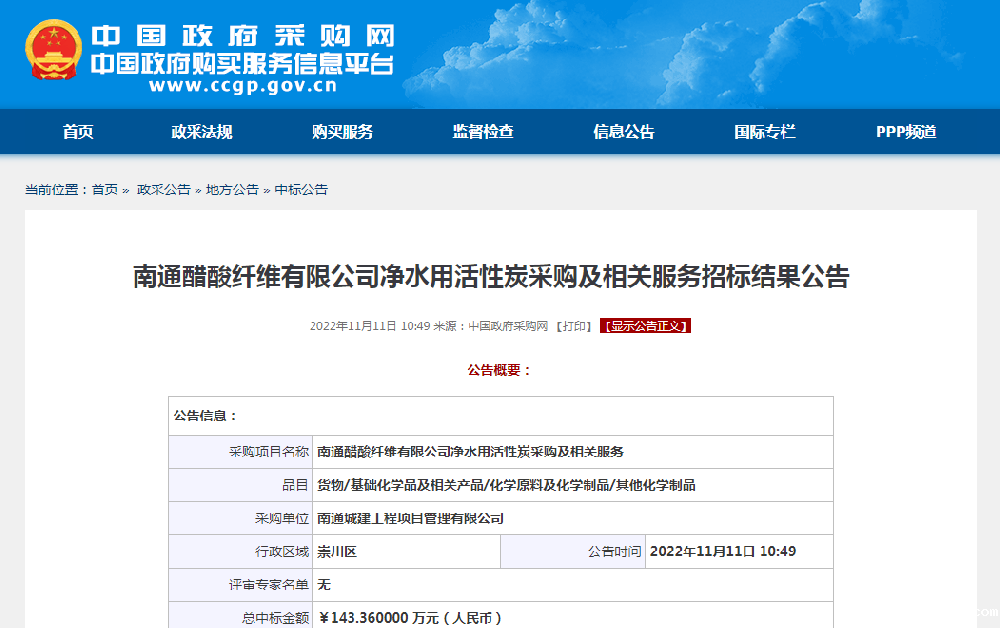Click the 来源：中国政府采购网 source text
The width and height of the screenshot is (1000, 628).
[x=490, y=326]
